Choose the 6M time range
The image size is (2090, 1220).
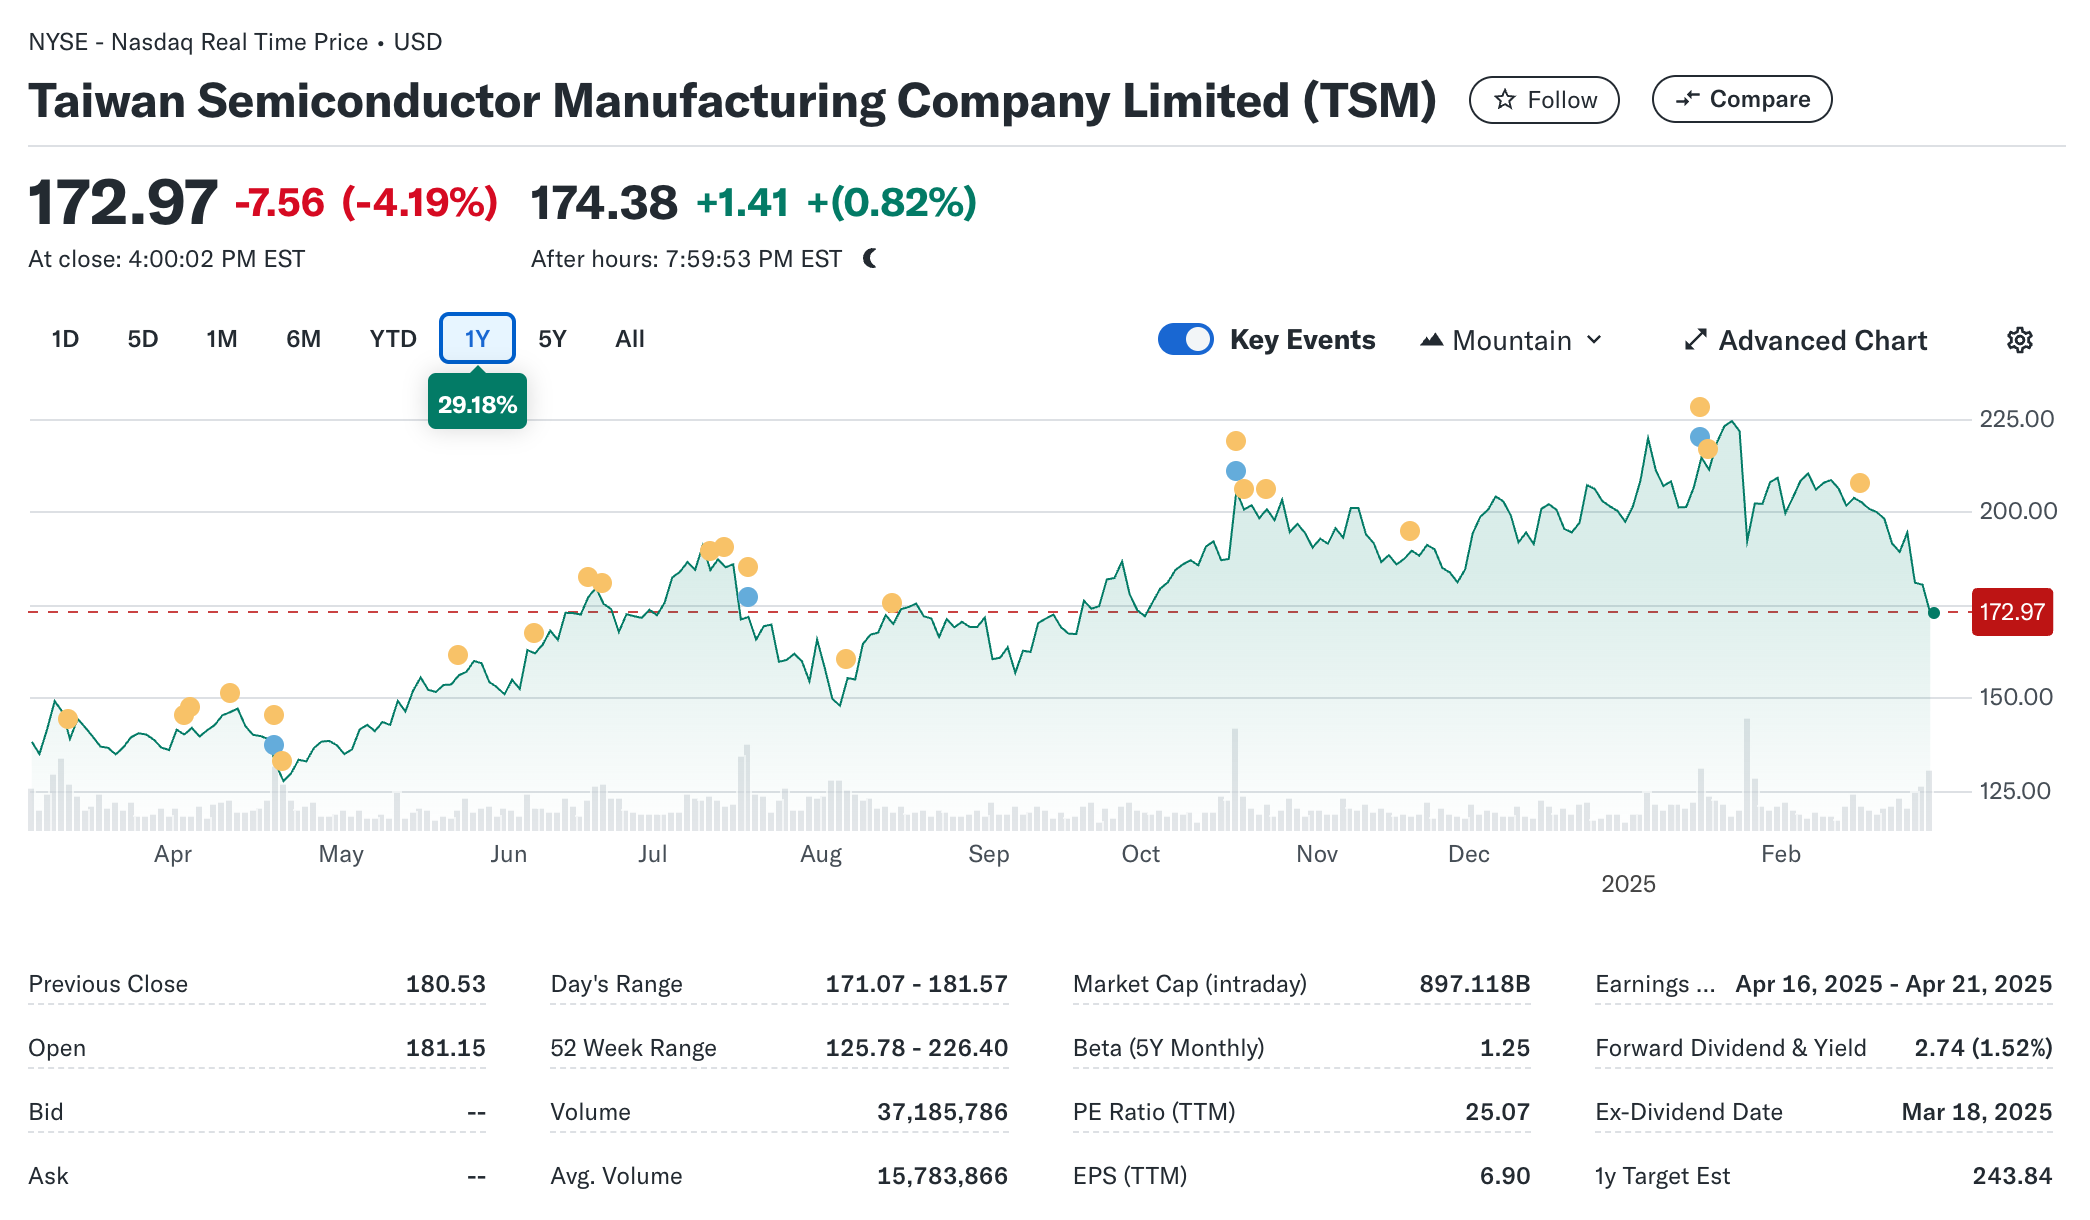tap(303, 339)
